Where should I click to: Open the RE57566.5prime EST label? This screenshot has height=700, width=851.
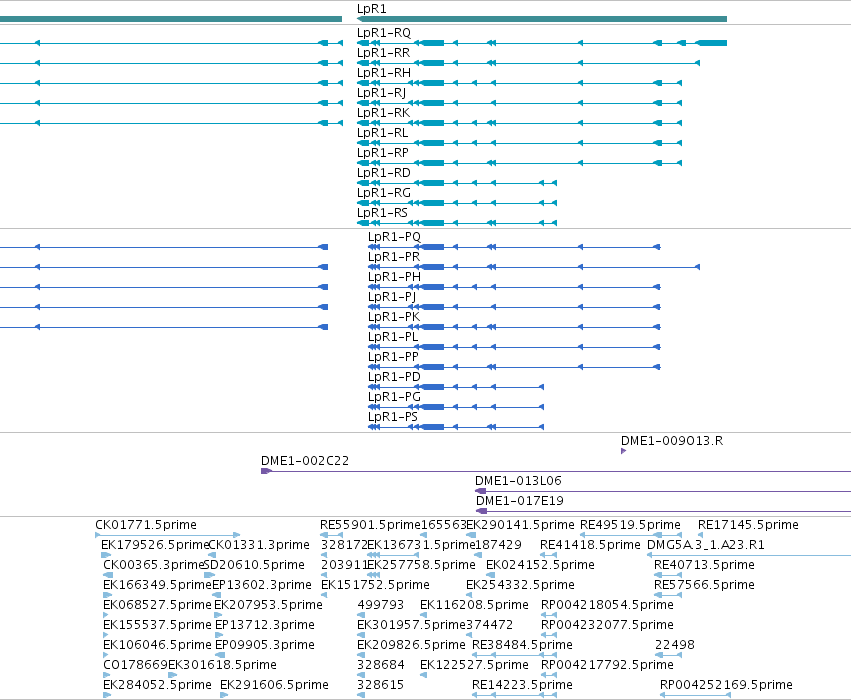tap(704, 586)
